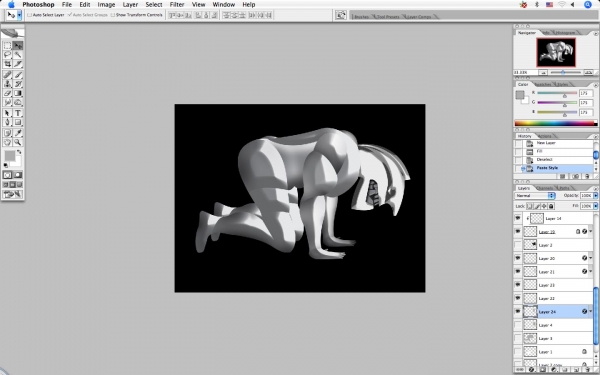Select the Type tool
This screenshot has width=600, height=375.
point(18,113)
